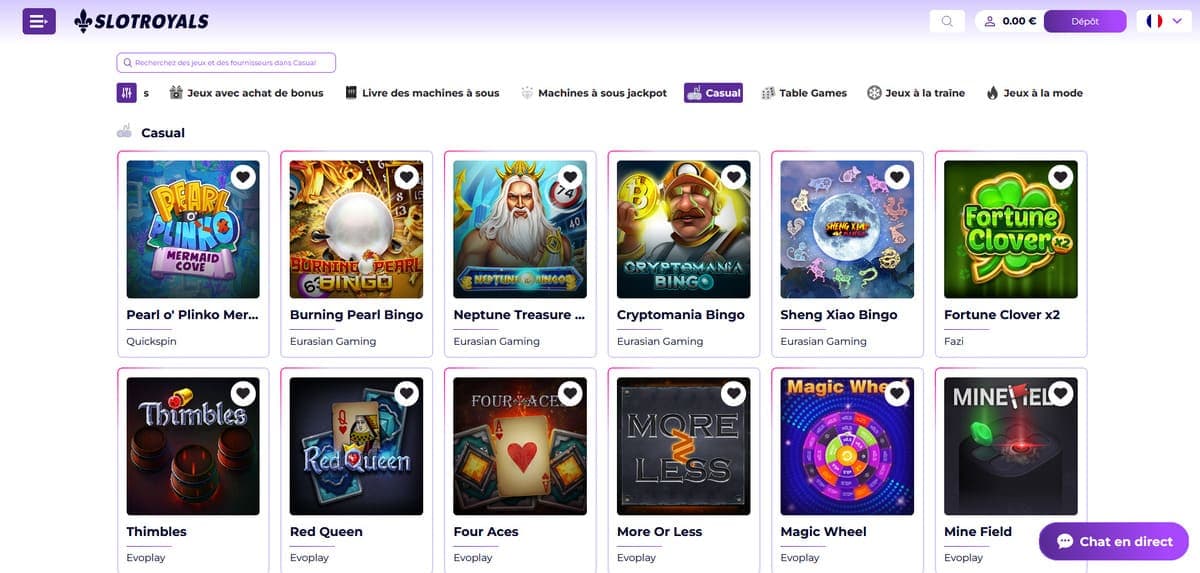Open the hamburger side menu
The height and width of the screenshot is (573, 1200).
click(39, 21)
